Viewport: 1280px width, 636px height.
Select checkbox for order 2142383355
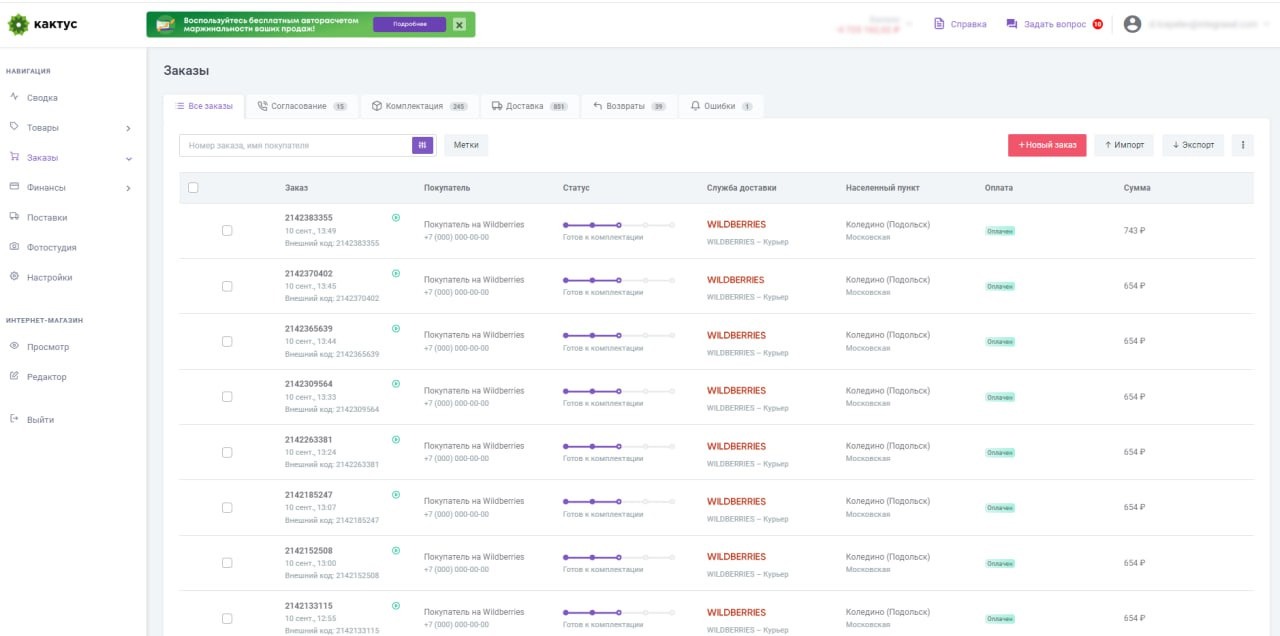(x=227, y=230)
